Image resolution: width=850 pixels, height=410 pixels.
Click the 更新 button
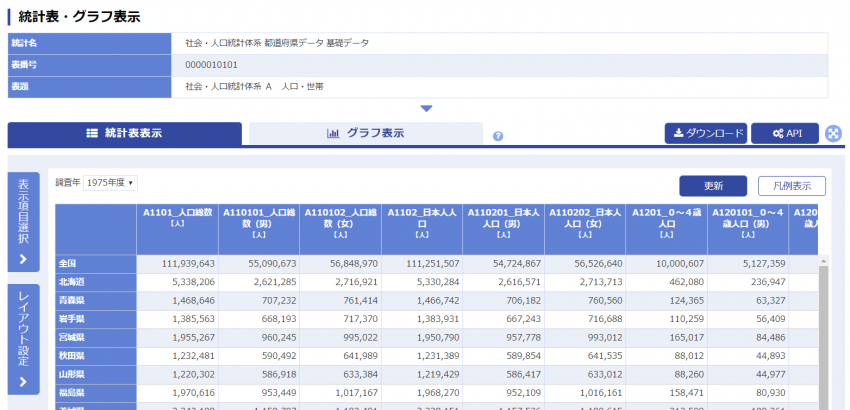(x=713, y=186)
